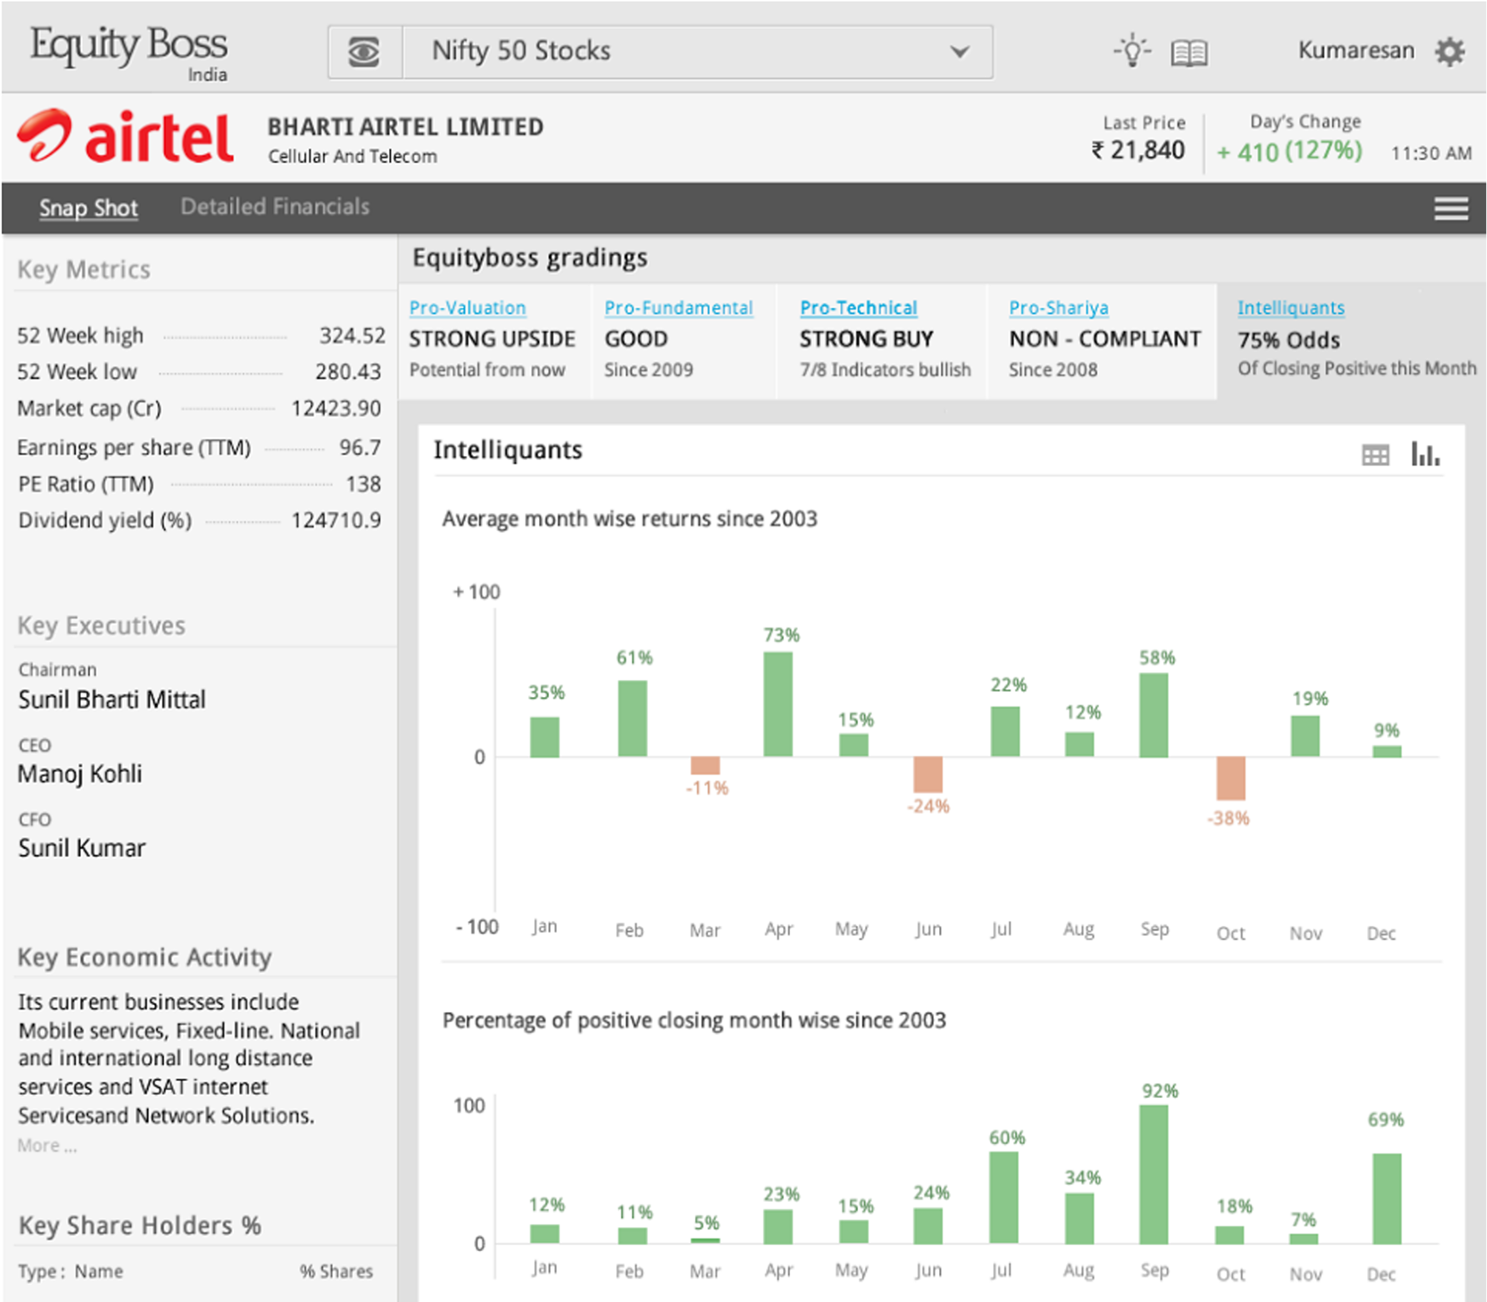The width and height of the screenshot is (1487, 1302).
Task: Click the 52 Week high value 324.52
Action: 352,335
